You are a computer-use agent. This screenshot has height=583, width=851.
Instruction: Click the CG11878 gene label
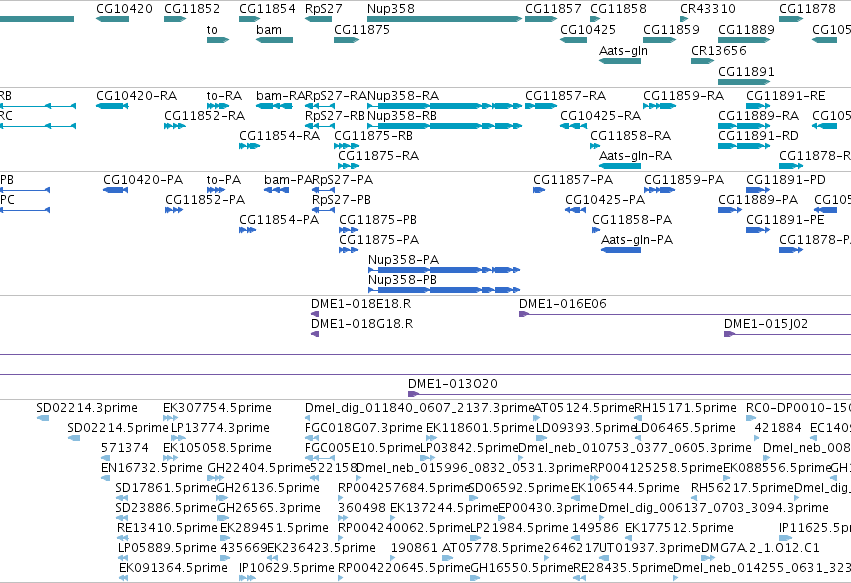(x=807, y=9)
